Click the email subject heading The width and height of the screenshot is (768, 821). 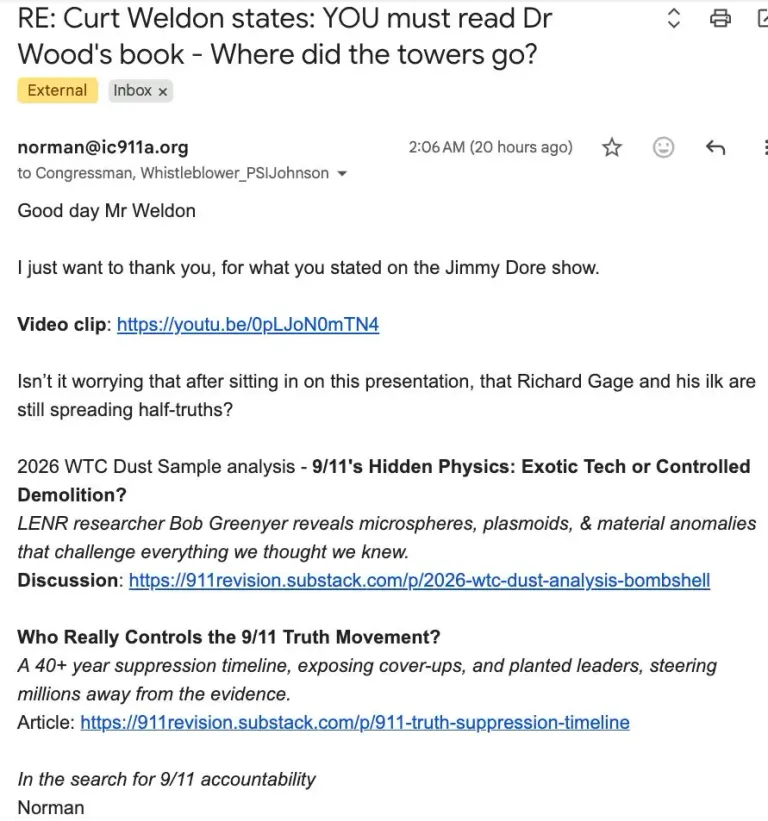tap(284, 36)
